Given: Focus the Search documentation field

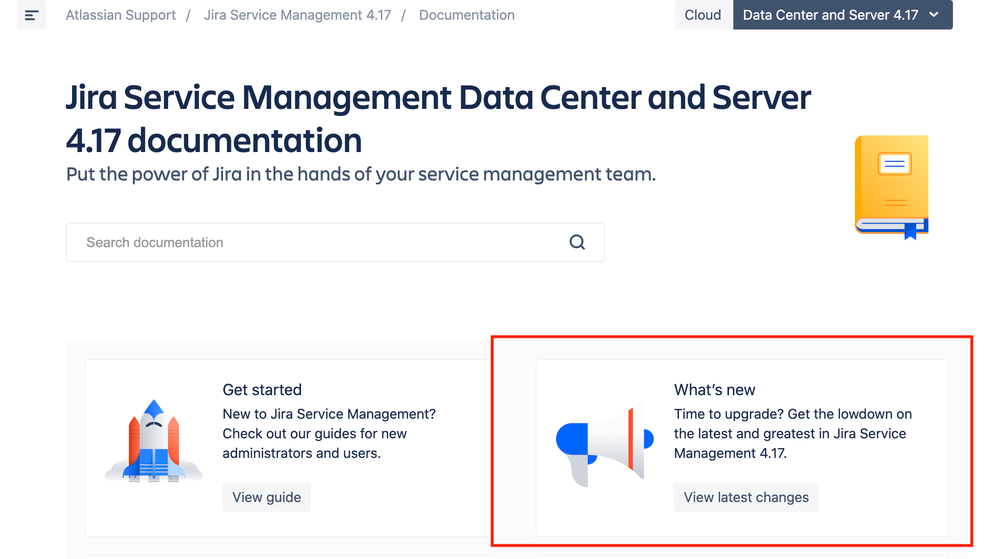Looking at the screenshot, I should [x=335, y=242].
